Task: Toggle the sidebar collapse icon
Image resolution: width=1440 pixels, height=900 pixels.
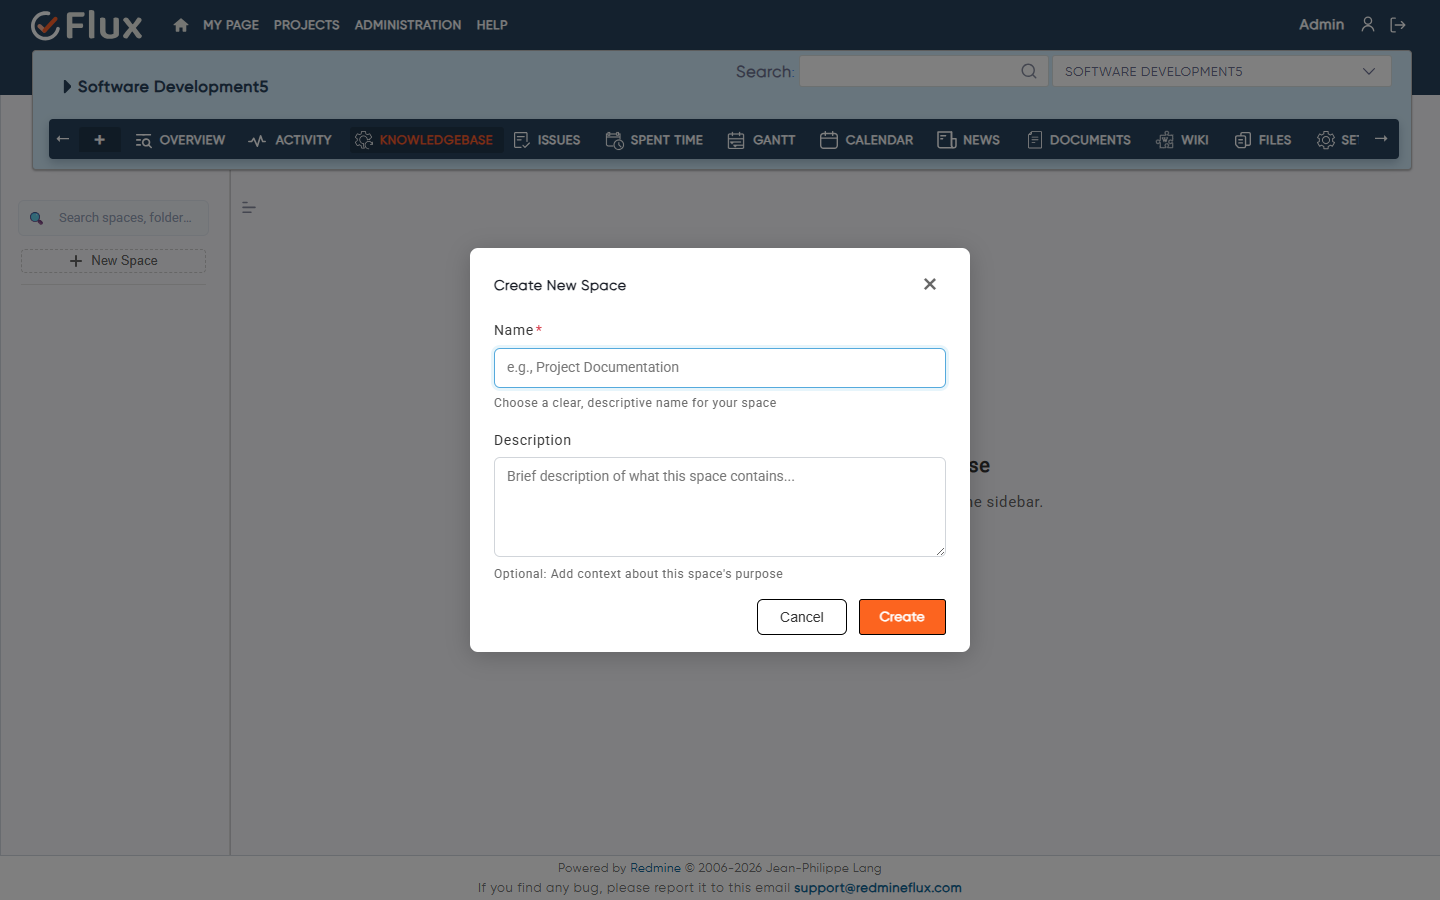Action: tap(249, 208)
